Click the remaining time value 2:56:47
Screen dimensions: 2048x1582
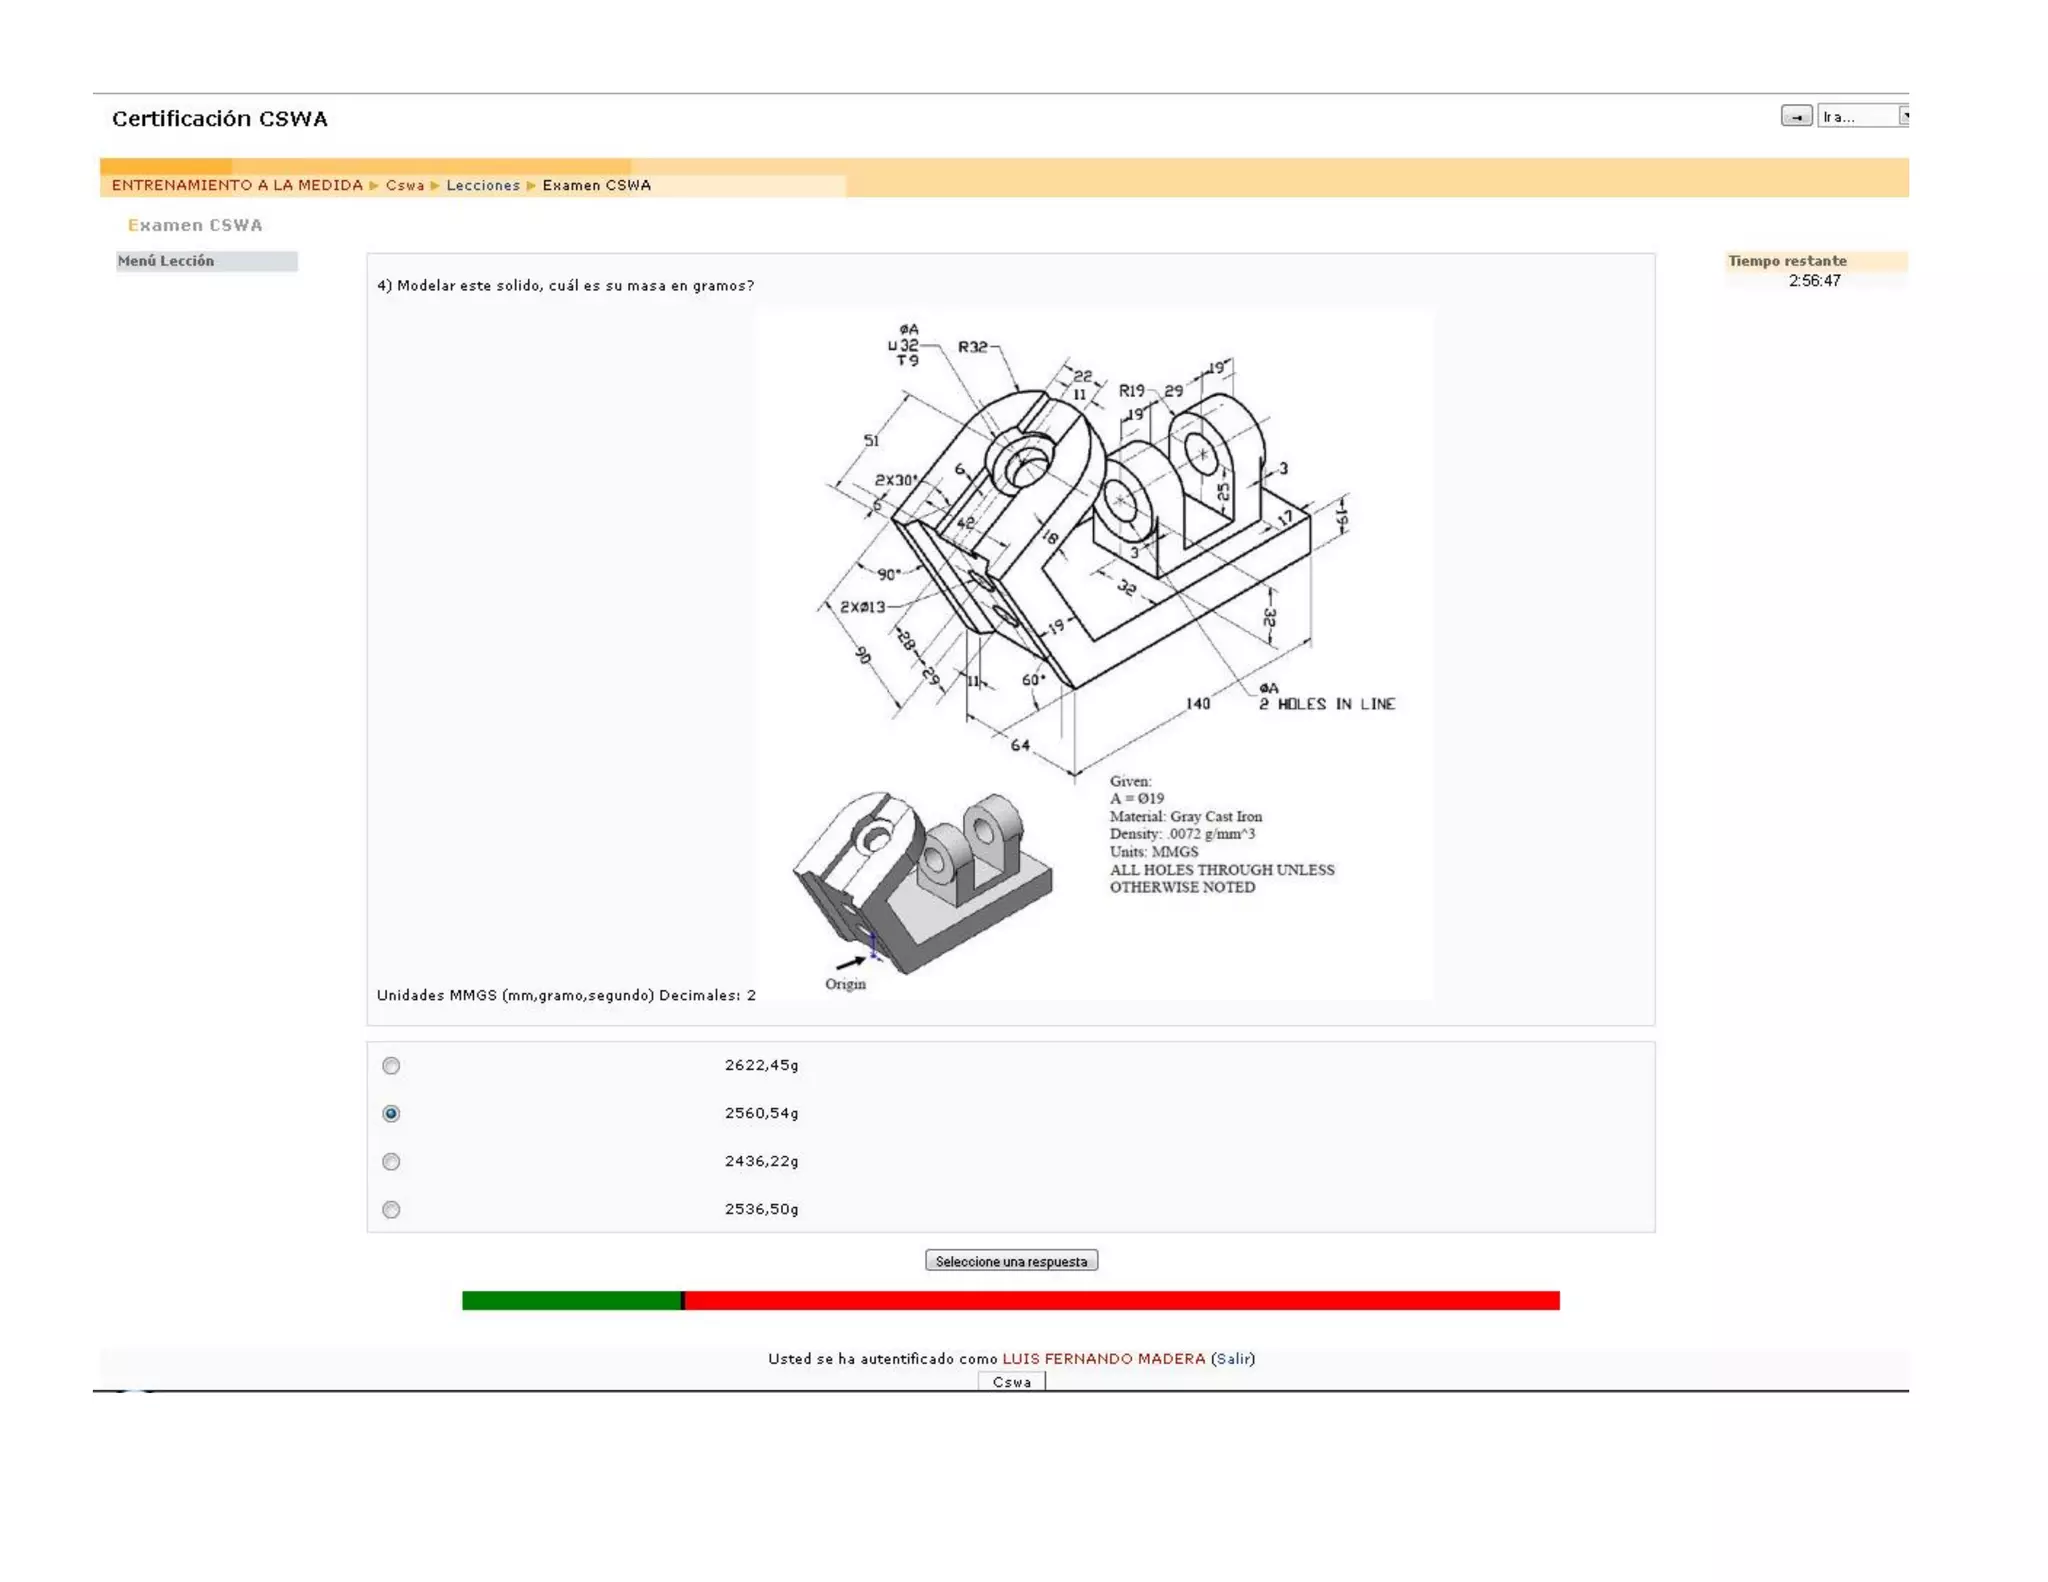tap(1815, 281)
